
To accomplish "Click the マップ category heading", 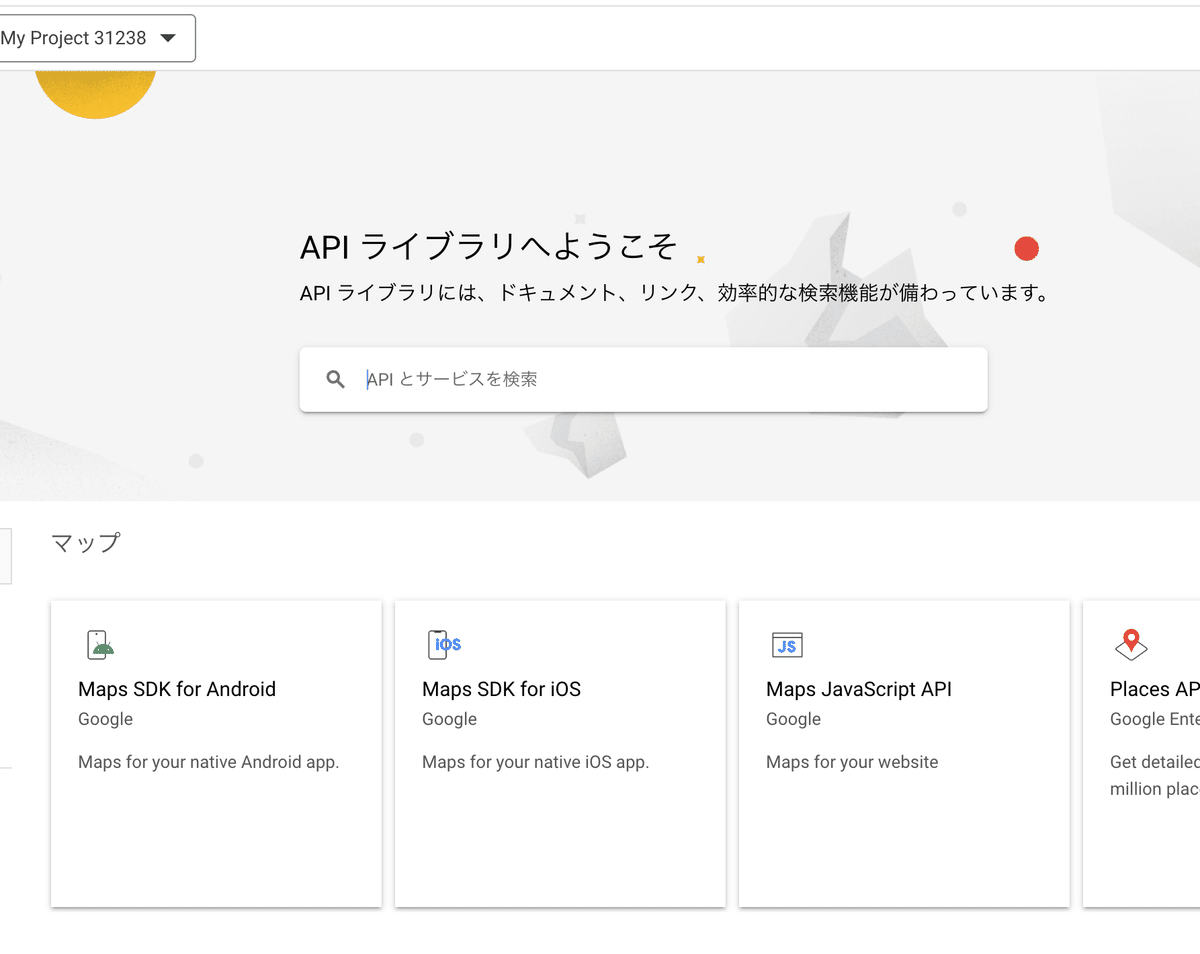I will pyautogui.click(x=86, y=543).
